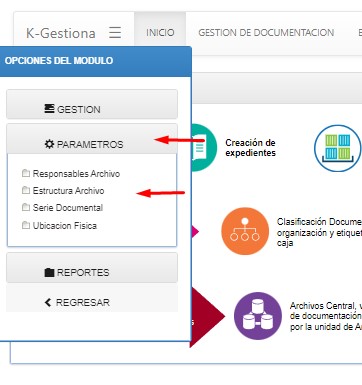
Task: Click the Archivos Central description text
Action: pyautogui.click(x=326, y=316)
